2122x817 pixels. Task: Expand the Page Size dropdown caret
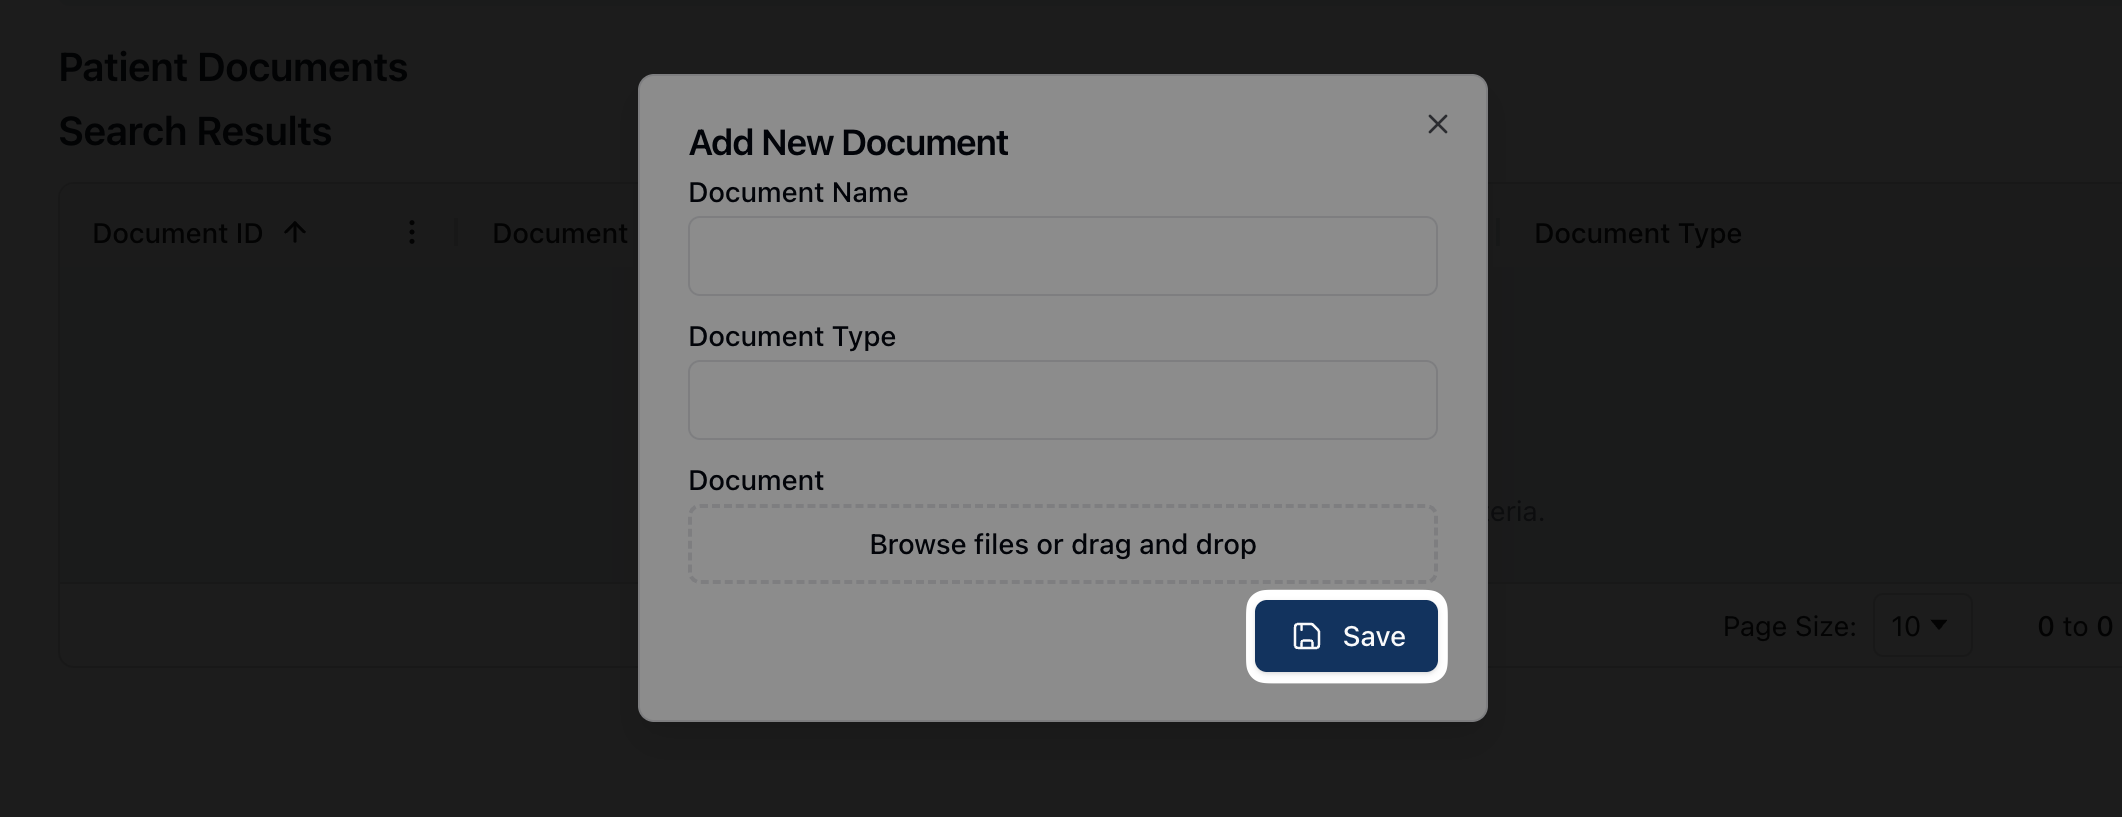(1939, 625)
